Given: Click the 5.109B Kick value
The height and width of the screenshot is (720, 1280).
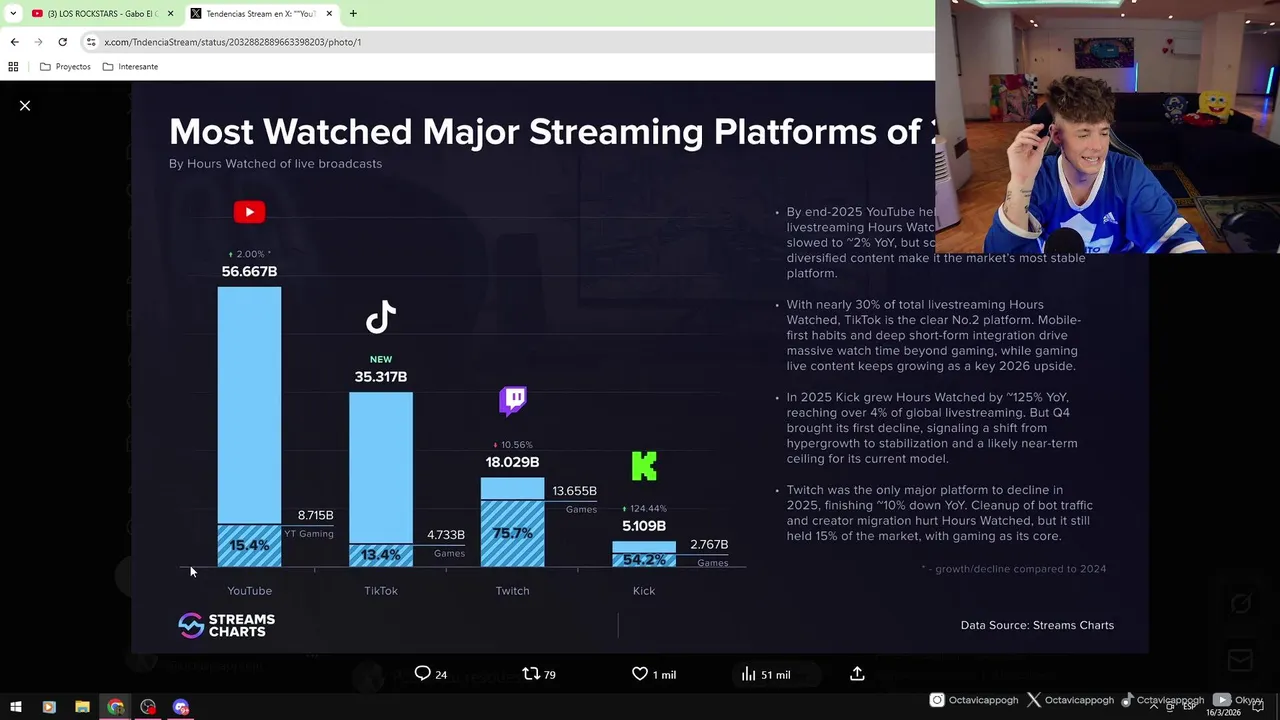Looking at the screenshot, I should pyautogui.click(x=644, y=526).
